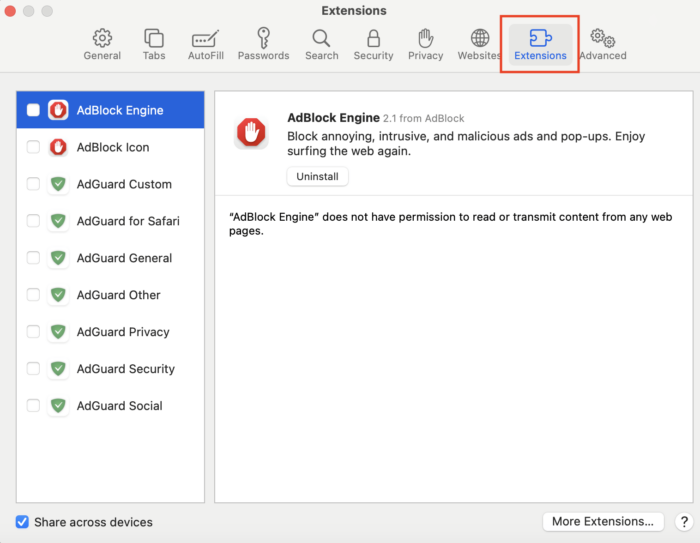Image resolution: width=700 pixels, height=543 pixels.
Task: Select the AdGuard Security row text
Action: coord(126,368)
